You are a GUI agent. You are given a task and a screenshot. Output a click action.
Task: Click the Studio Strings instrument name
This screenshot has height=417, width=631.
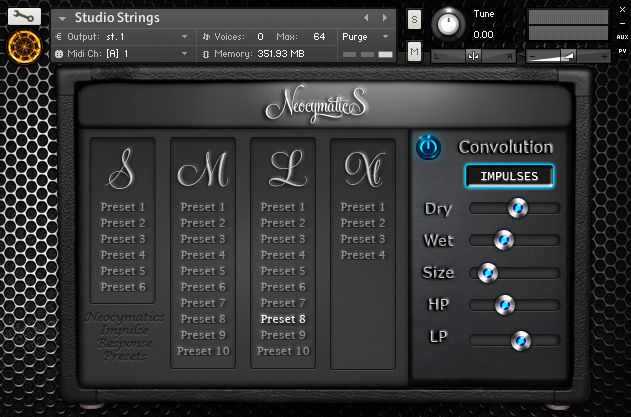[x=117, y=18]
